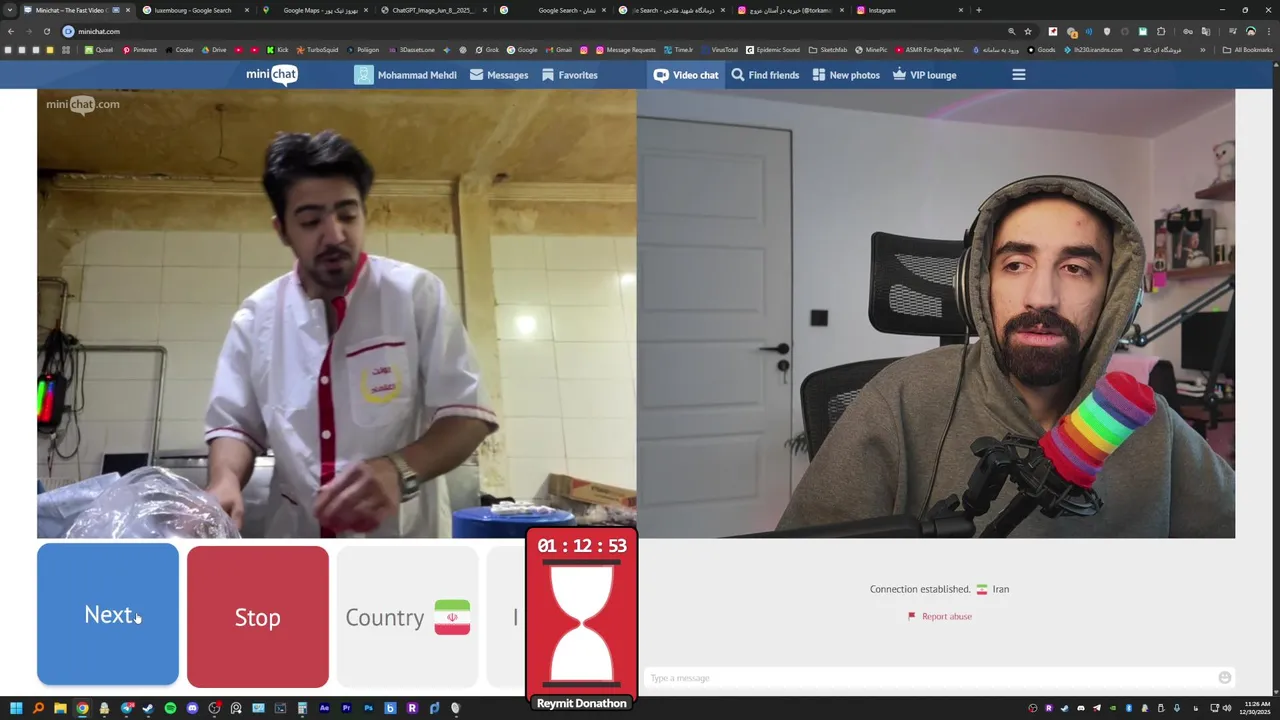
Task: Bookmark this page with the star icon
Action: (1028, 31)
